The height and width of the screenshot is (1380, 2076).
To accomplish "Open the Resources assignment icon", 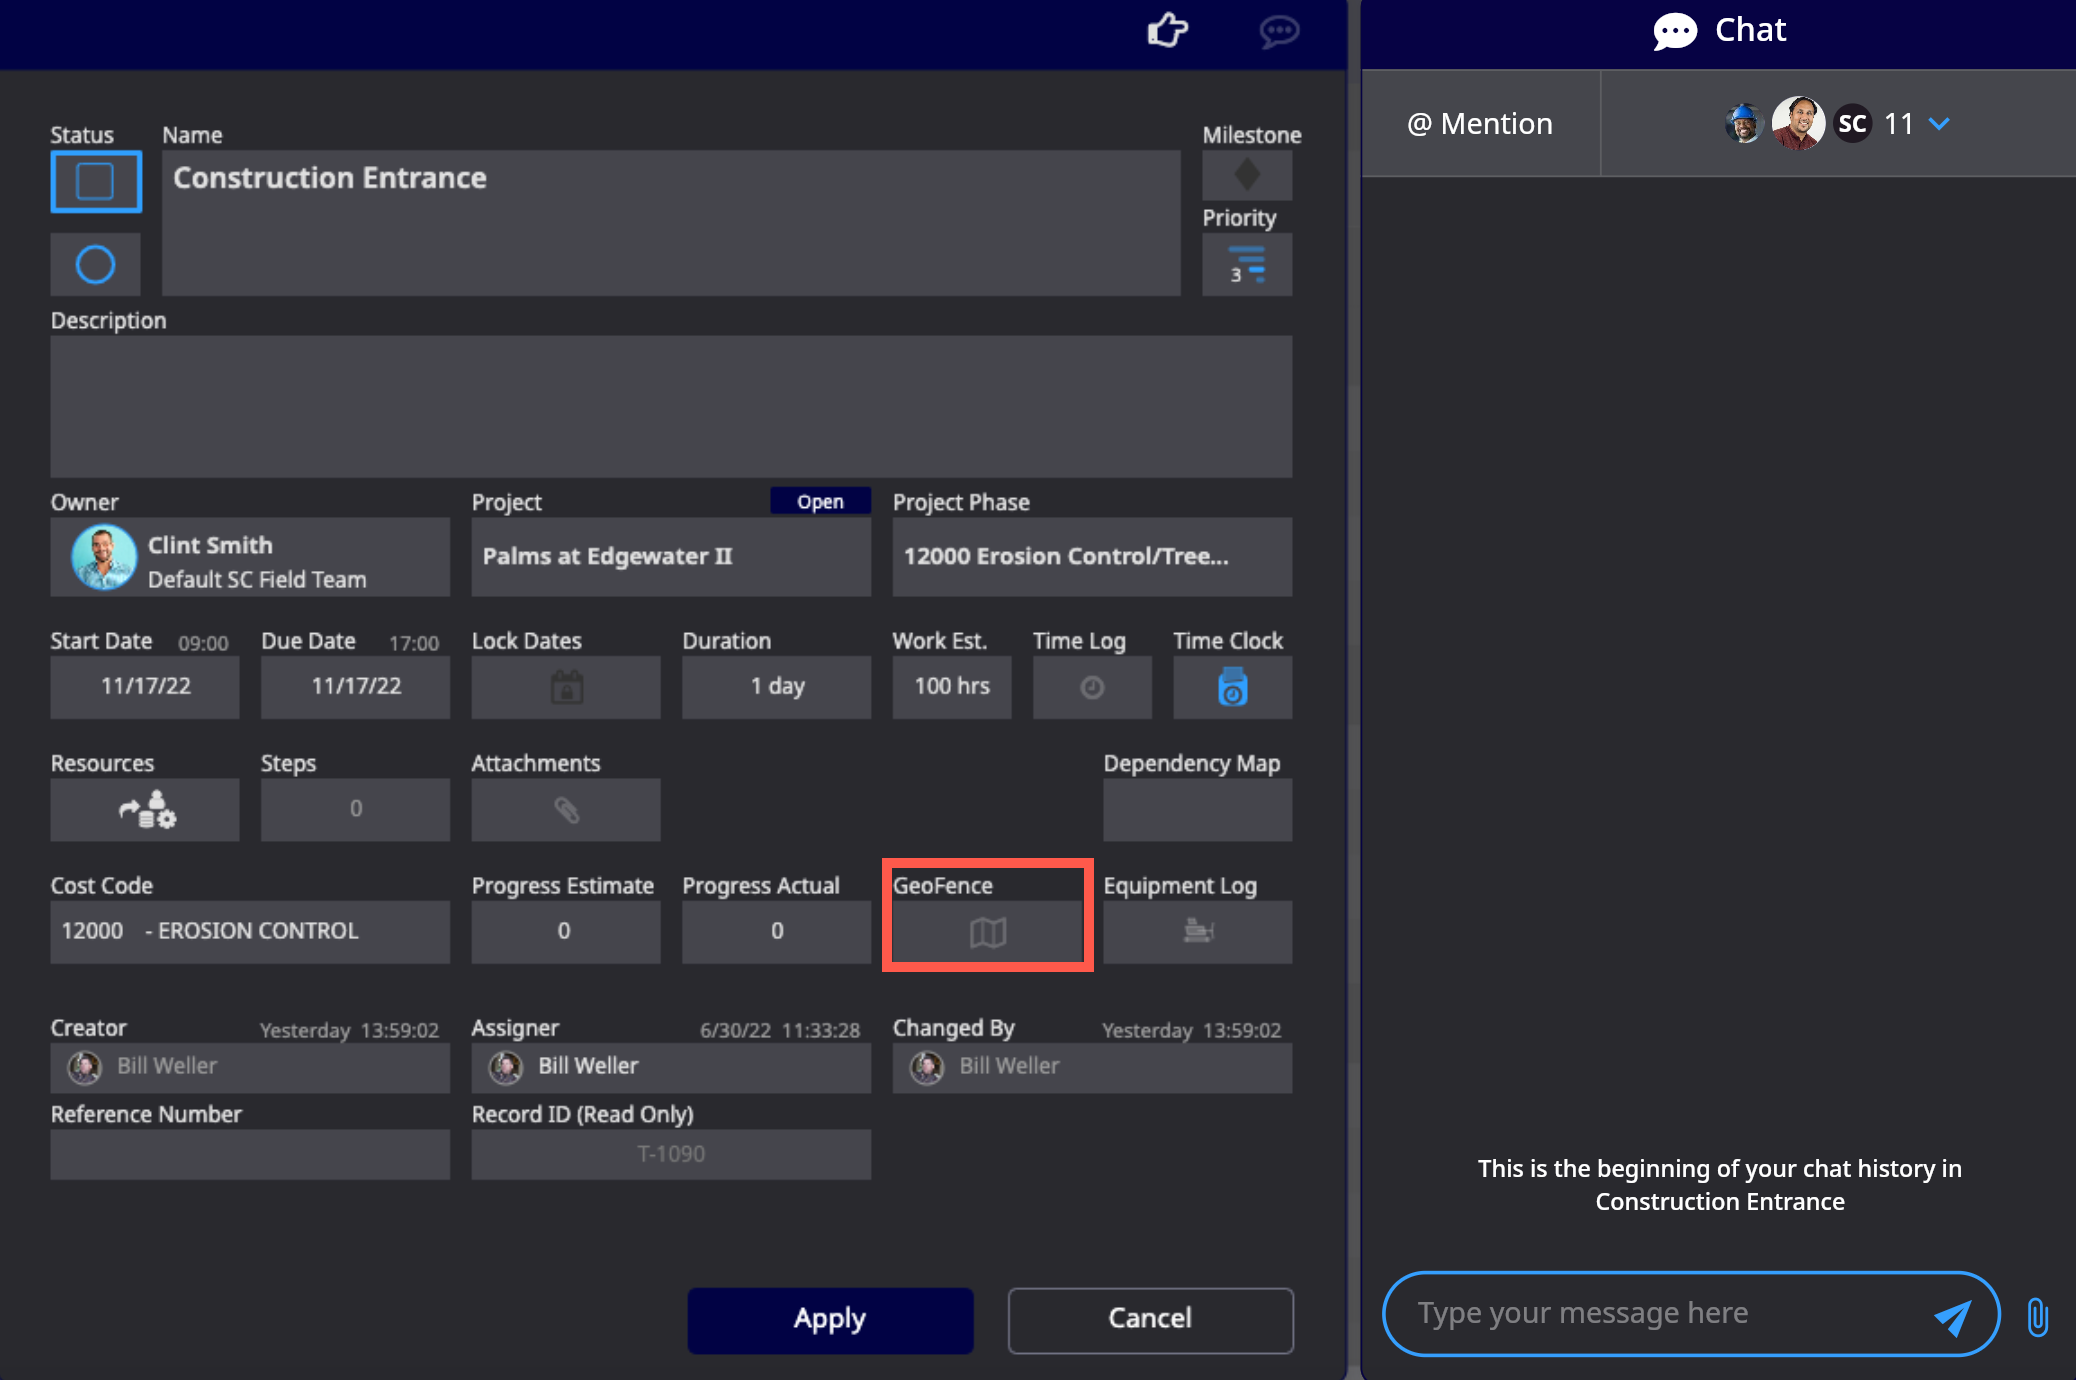I will [x=146, y=810].
